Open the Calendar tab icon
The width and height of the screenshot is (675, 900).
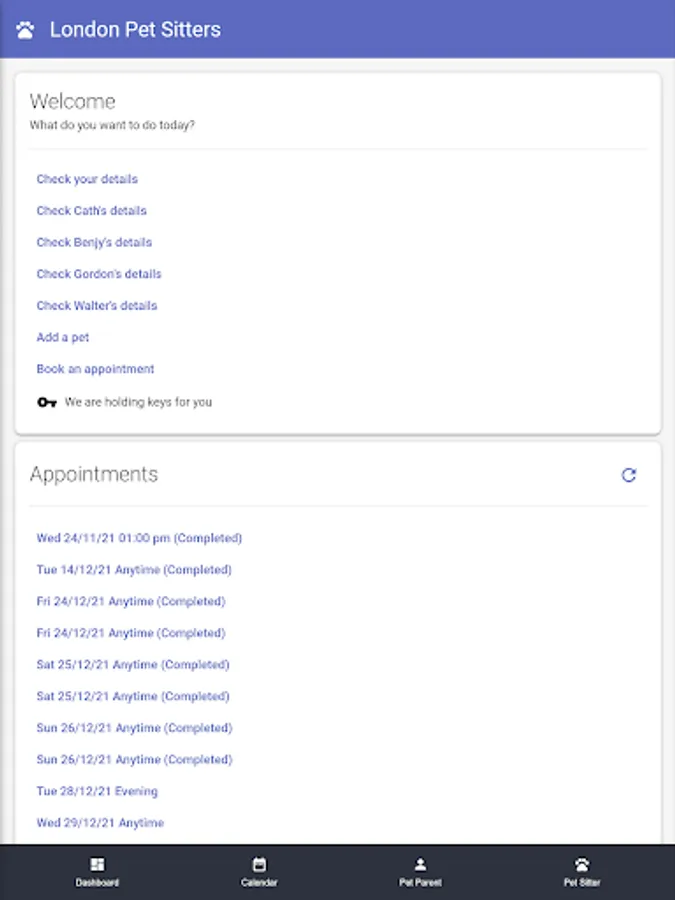click(259, 865)
